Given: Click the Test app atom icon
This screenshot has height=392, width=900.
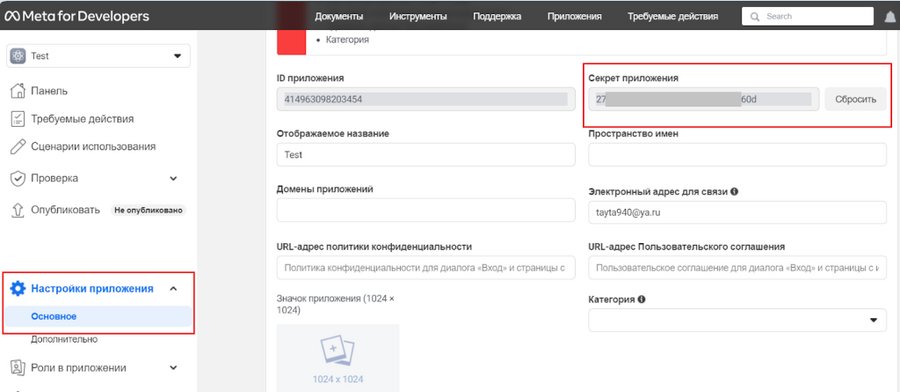Looking at the screenshot, I should [x=18, y=56].
